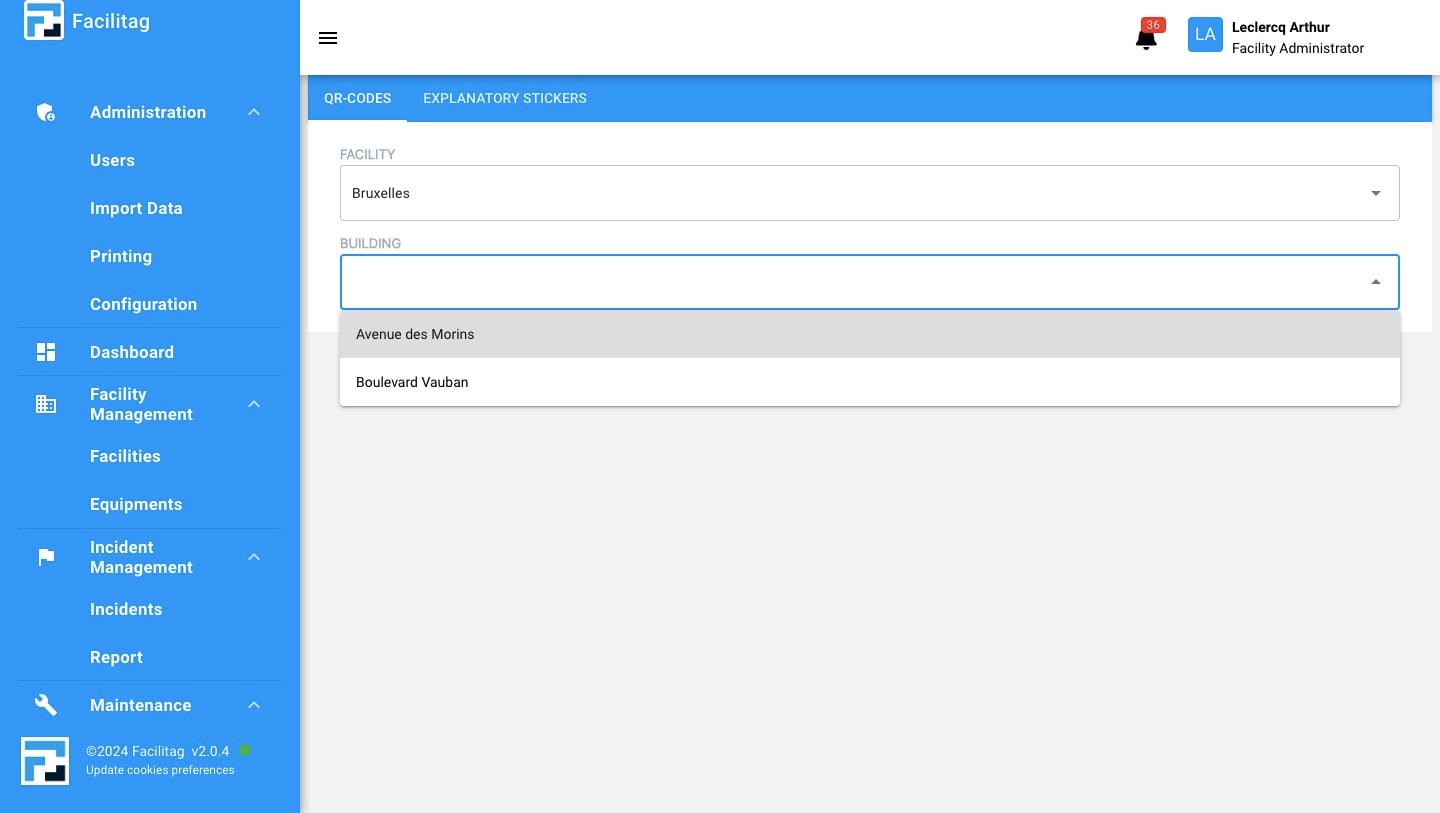The image size is (1440, 813).
Task: Click the Maintenance wrench icon
Action: point(46,705)
